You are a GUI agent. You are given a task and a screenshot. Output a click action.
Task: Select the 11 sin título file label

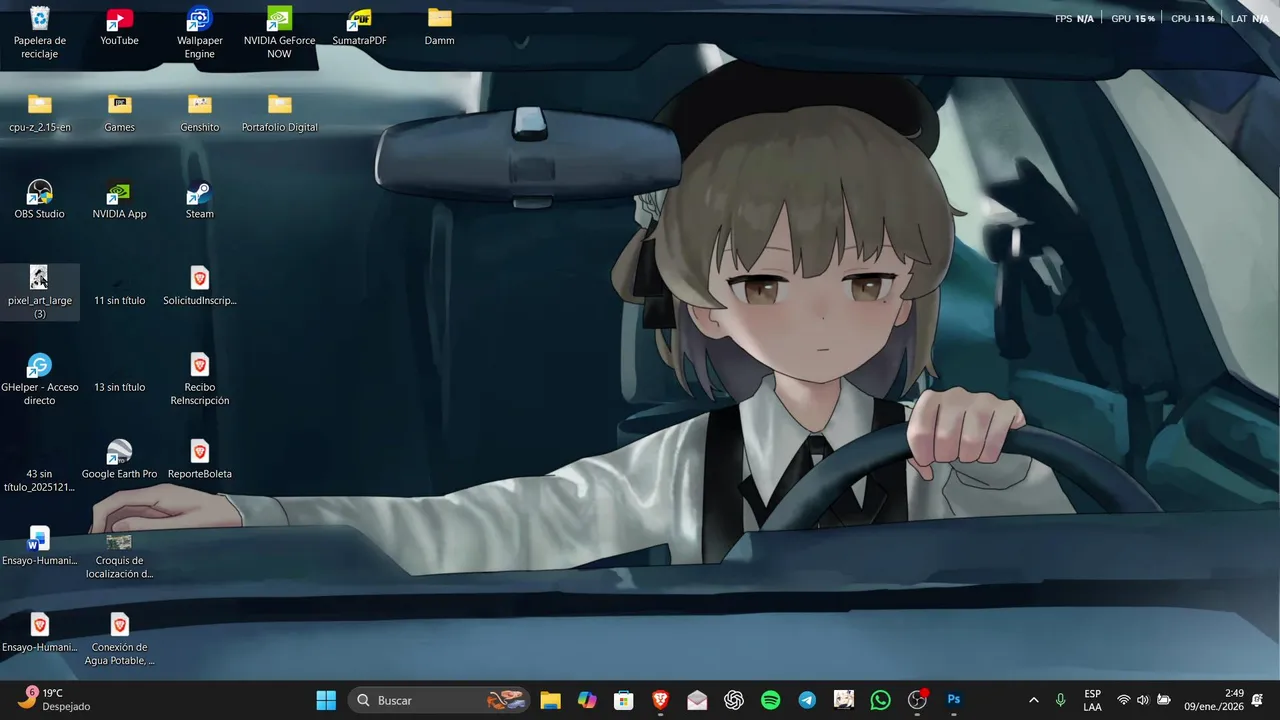click(x=119, y=301)
